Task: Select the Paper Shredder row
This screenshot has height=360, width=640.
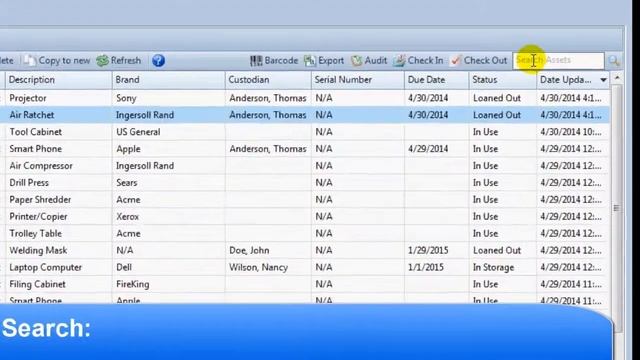Action: pyautogui.click(x=305, y=200)
